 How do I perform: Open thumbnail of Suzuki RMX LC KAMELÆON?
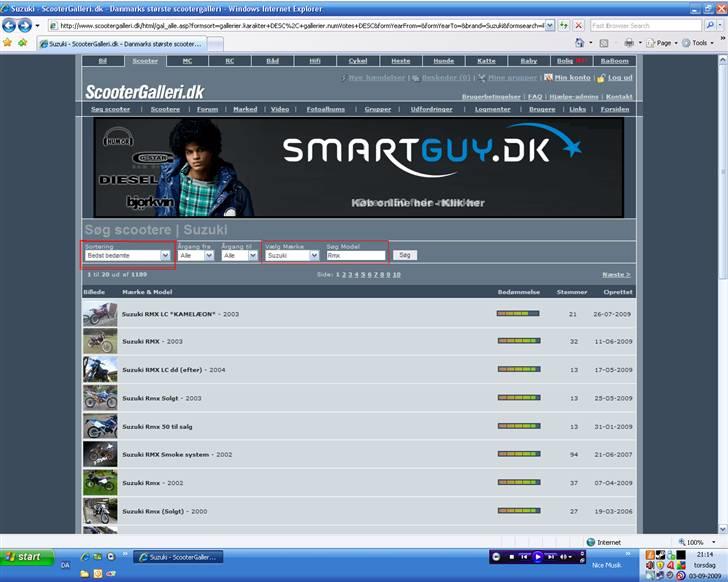tap(100, 314)
